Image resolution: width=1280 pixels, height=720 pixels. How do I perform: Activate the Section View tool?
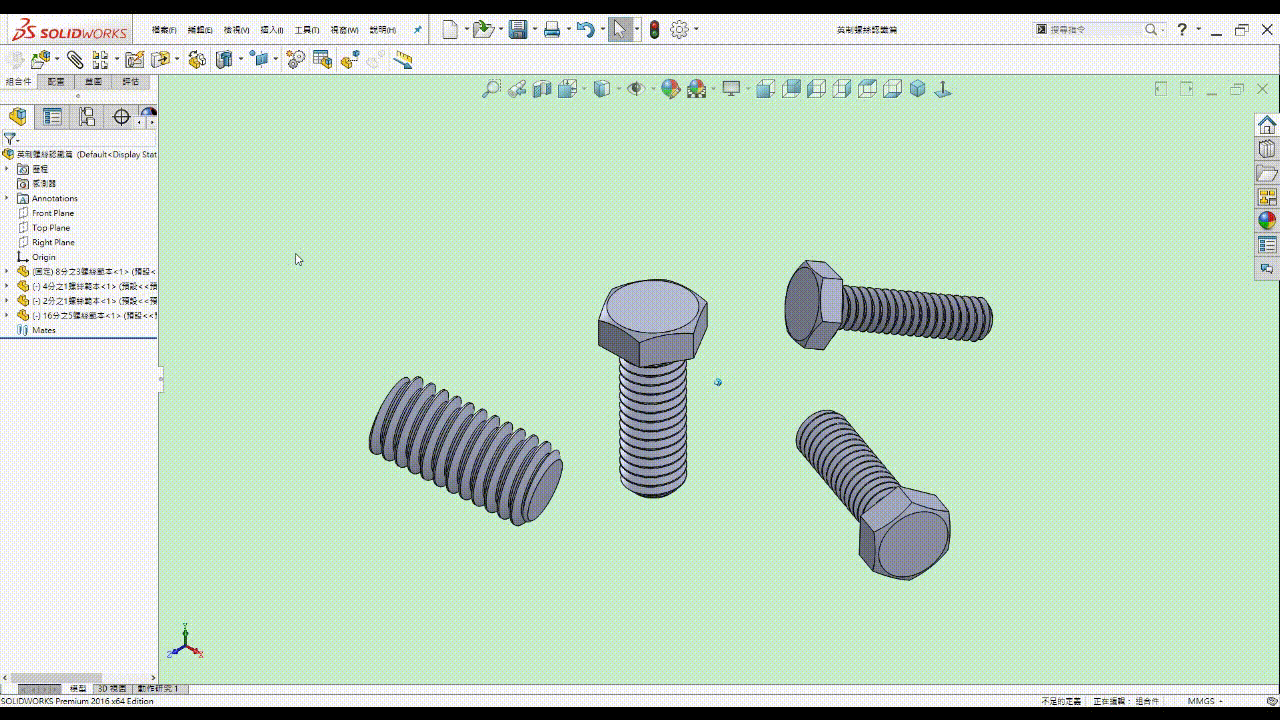click(x=542, y=89)
